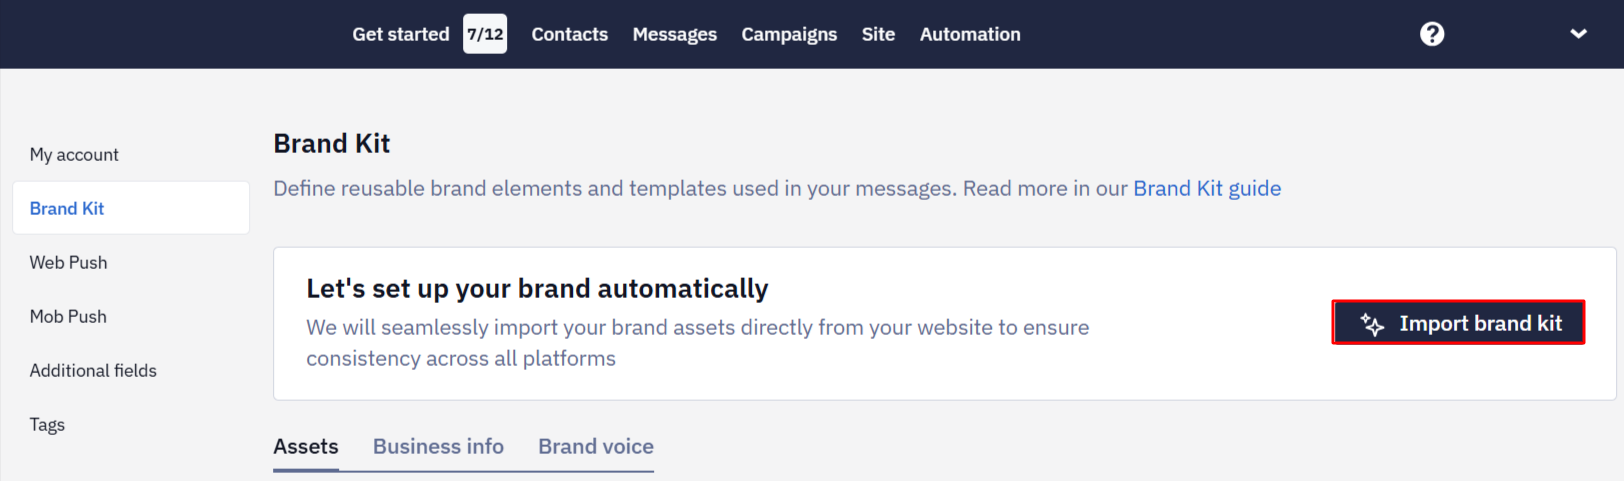
Task: Open the Automation section
Action: click(970, 34)
